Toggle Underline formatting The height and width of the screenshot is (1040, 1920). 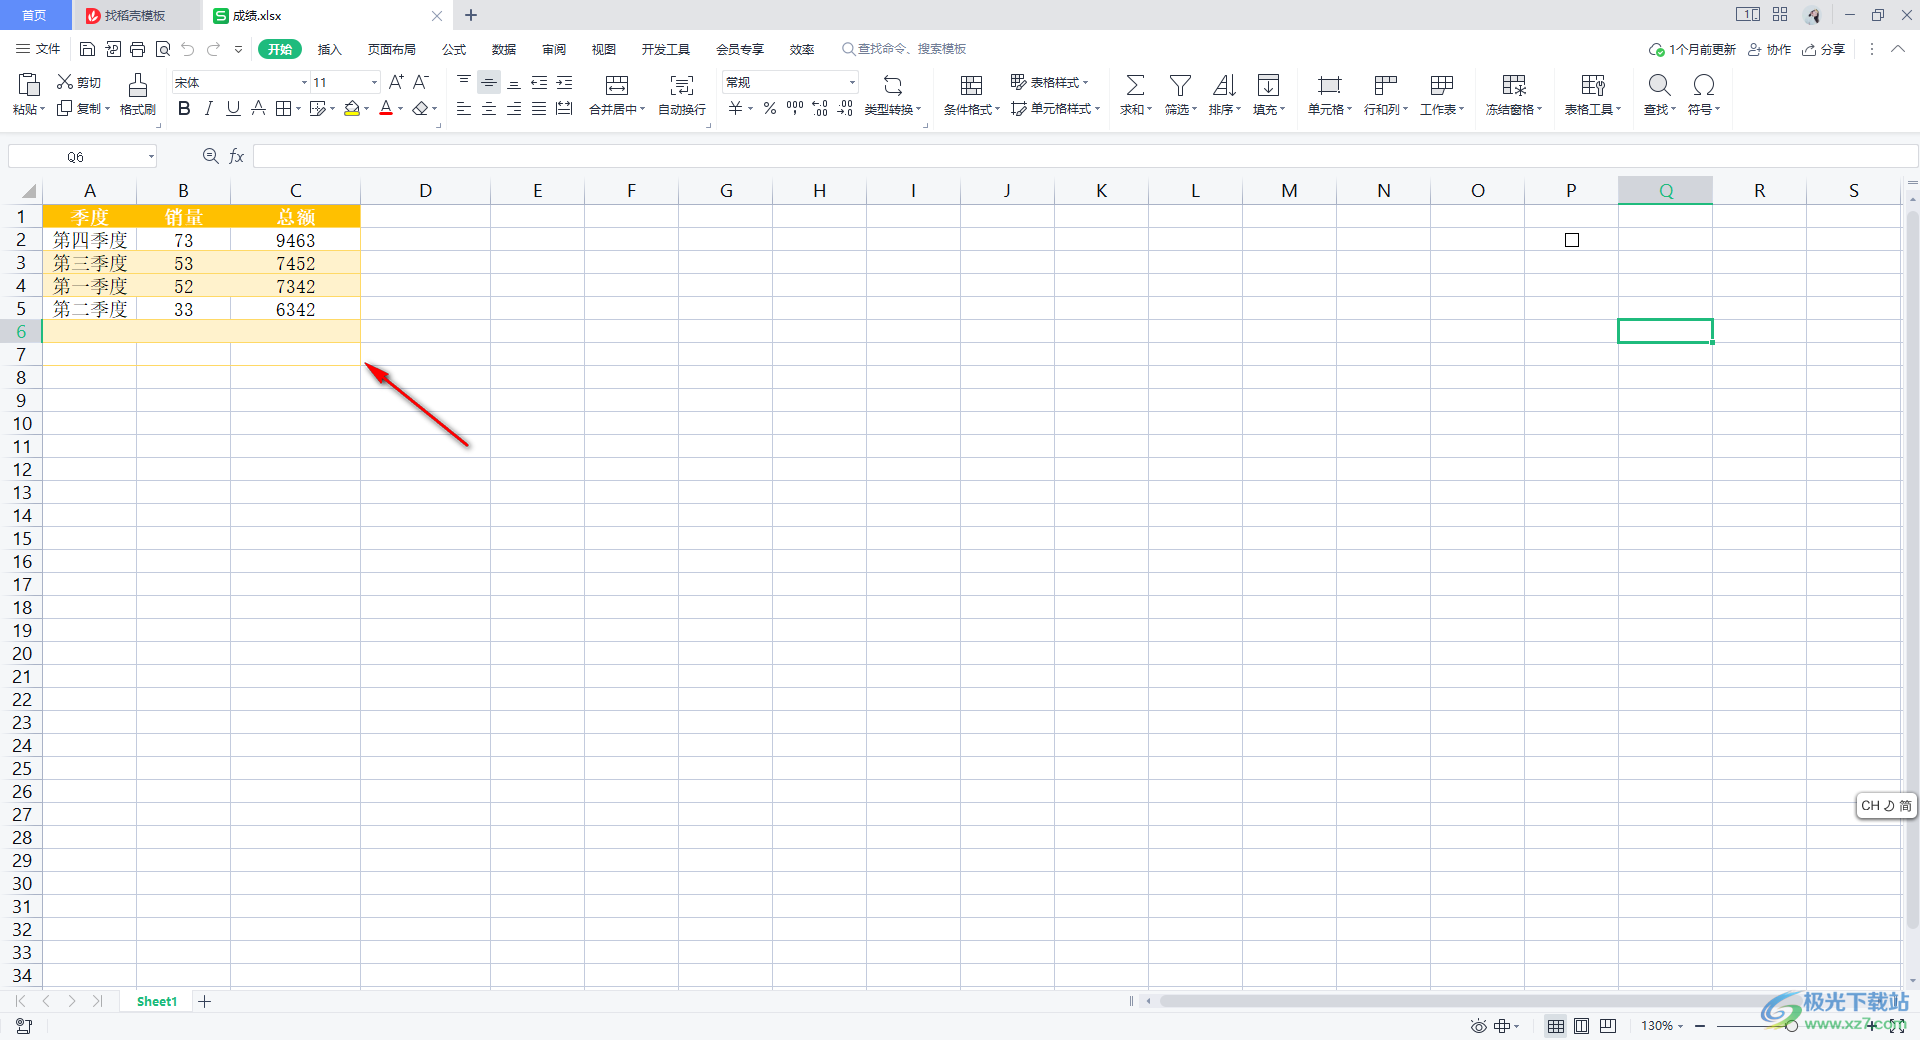coord(233,108)
